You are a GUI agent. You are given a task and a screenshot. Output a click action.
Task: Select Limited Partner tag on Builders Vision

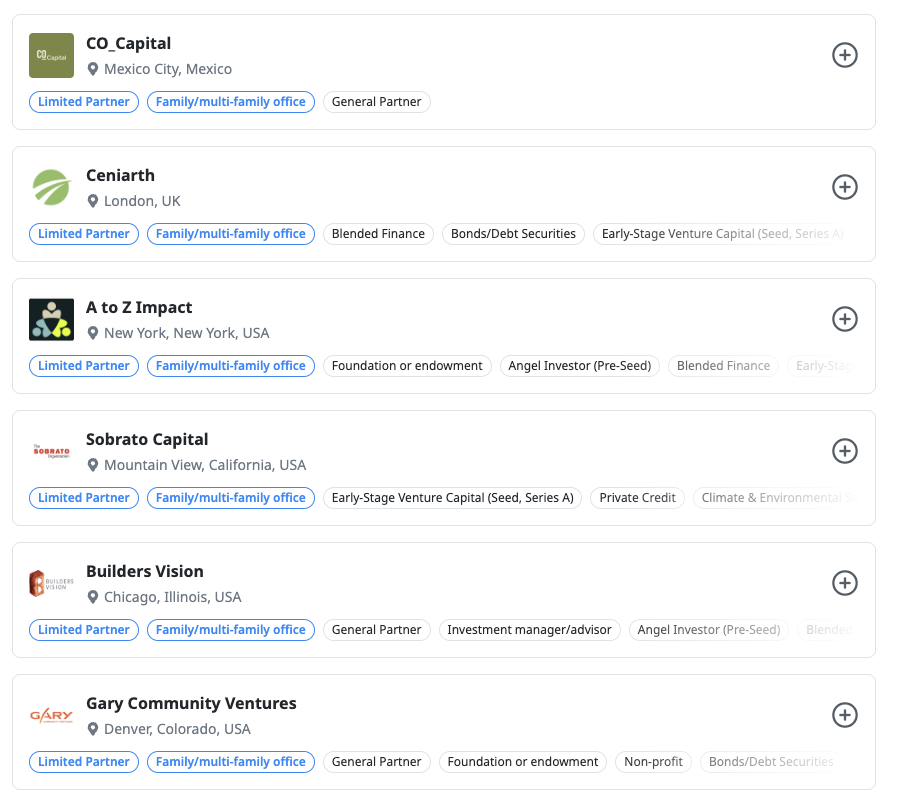click(x=84, y=630)
